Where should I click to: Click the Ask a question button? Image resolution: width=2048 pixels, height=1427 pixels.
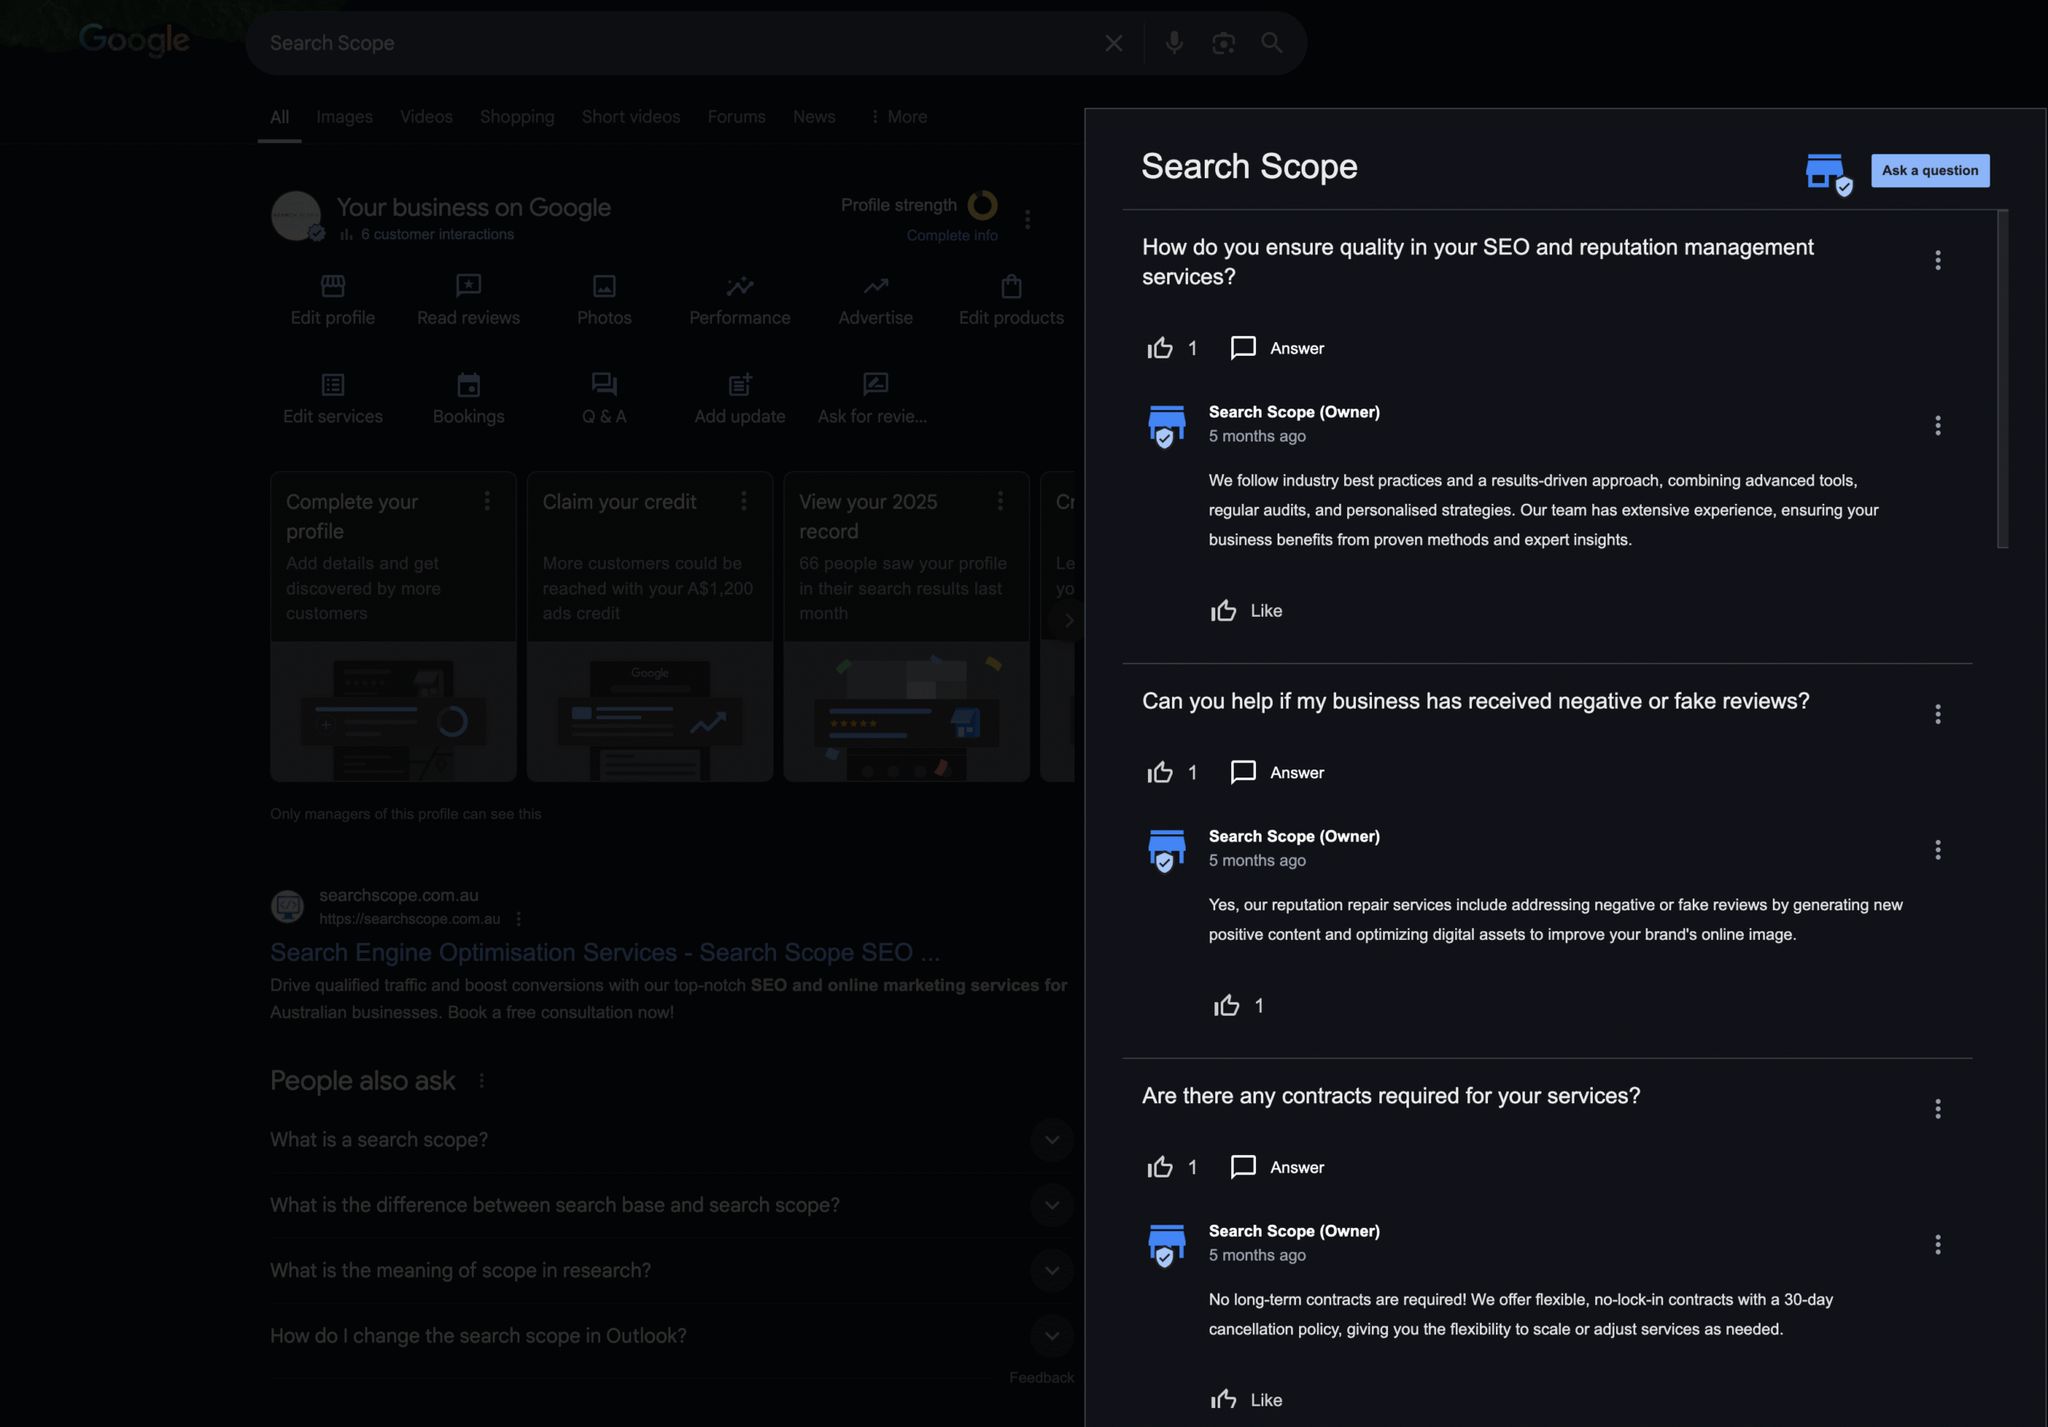click(1929, 170)
